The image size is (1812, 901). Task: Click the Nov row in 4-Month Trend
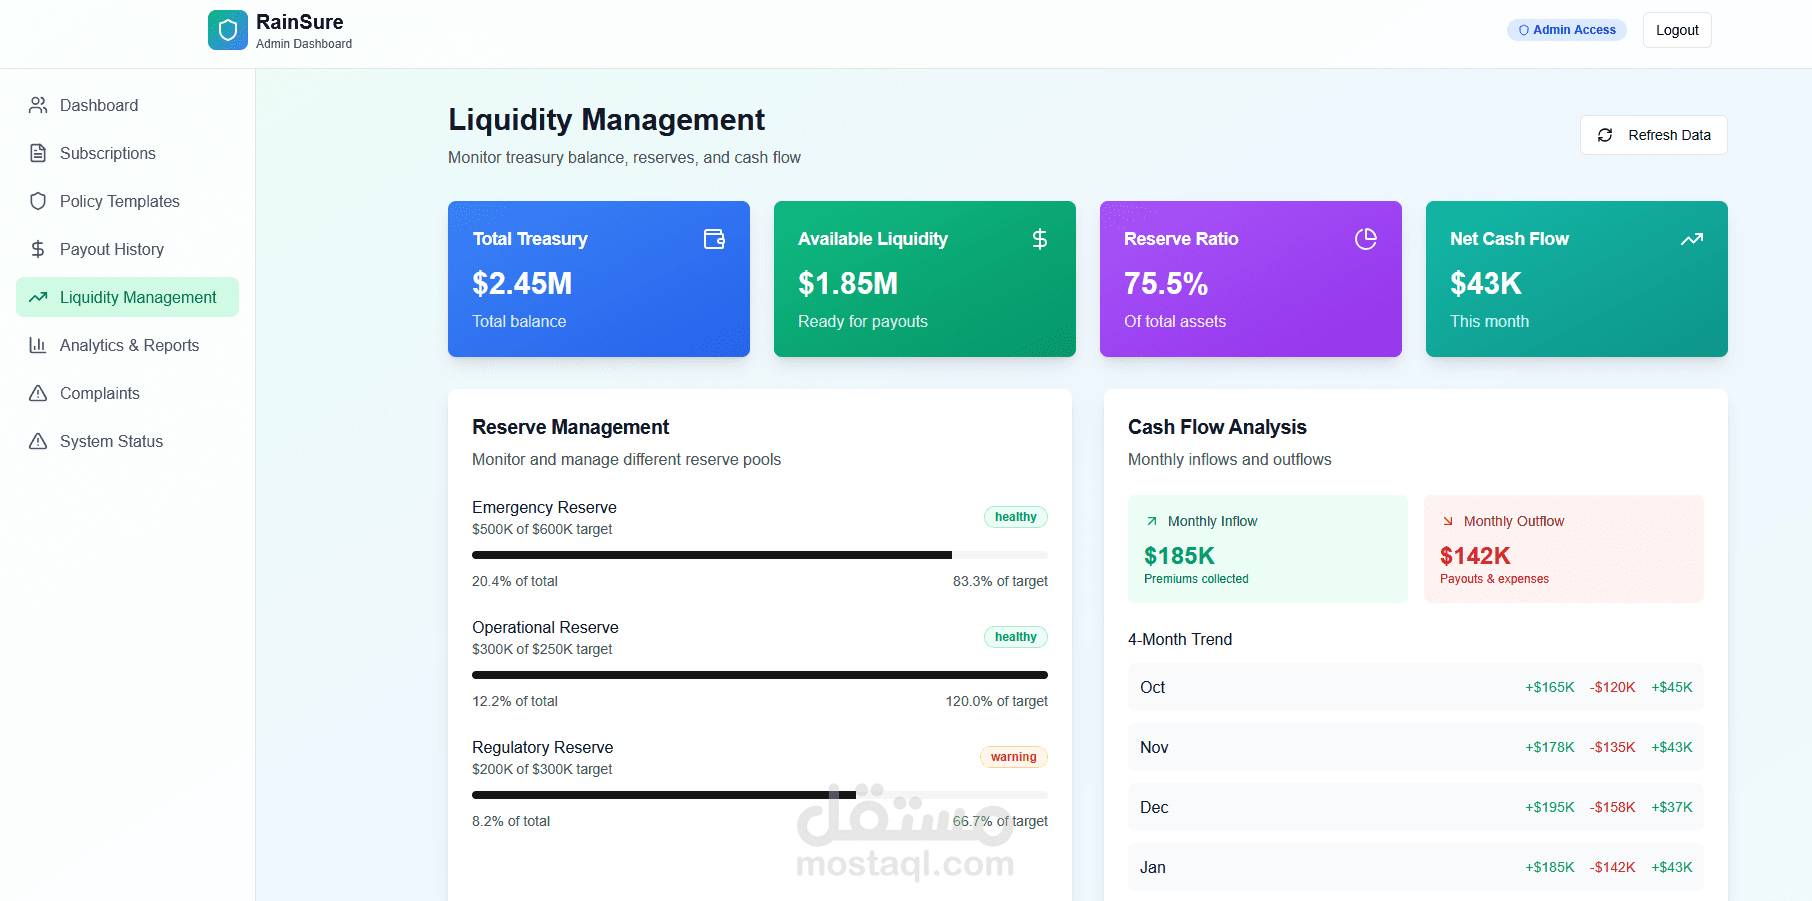coord(1416,747)
